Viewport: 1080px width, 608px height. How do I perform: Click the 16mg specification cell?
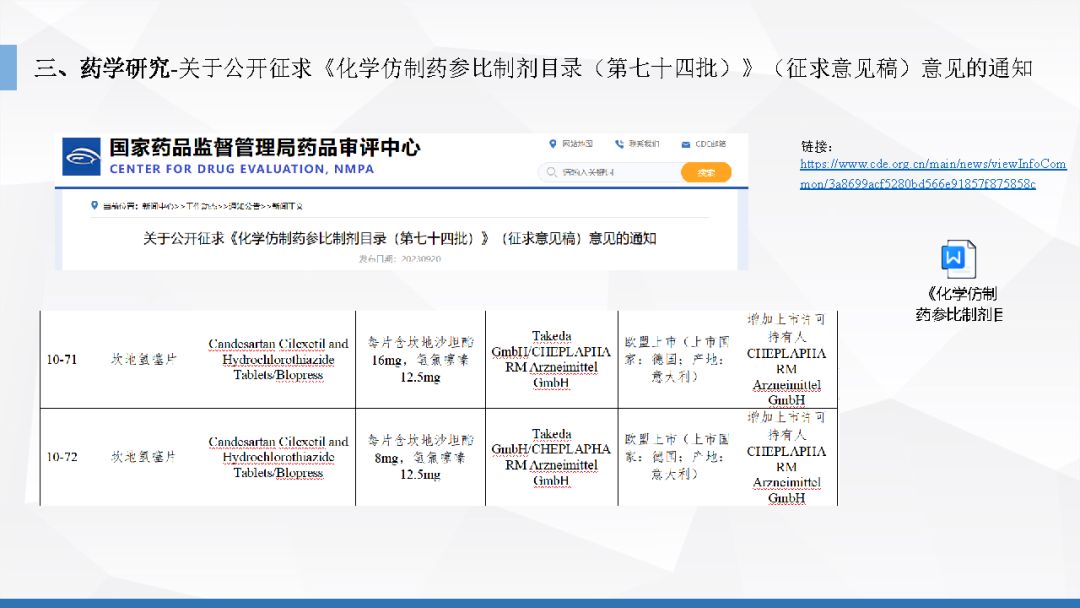click(x=420, y=359)
